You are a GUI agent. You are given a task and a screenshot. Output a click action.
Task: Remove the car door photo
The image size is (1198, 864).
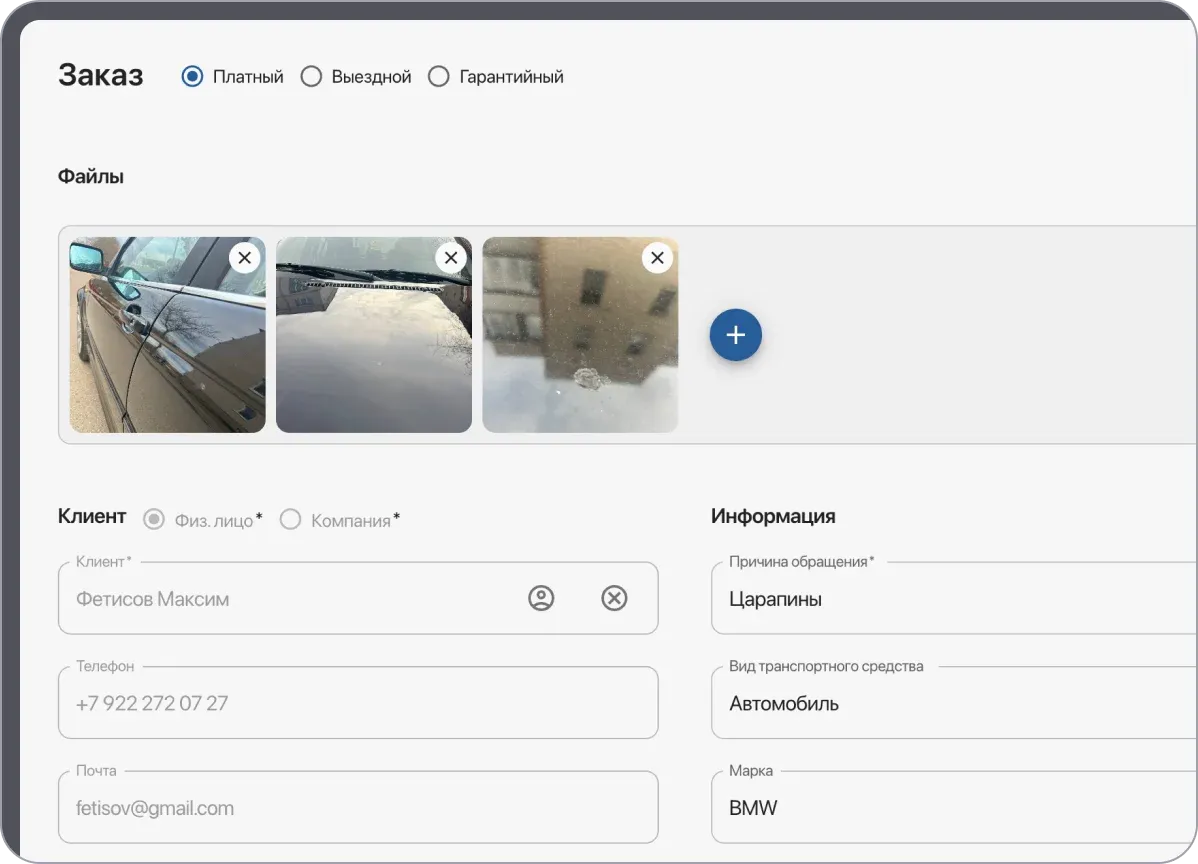[x=244, y=258]
